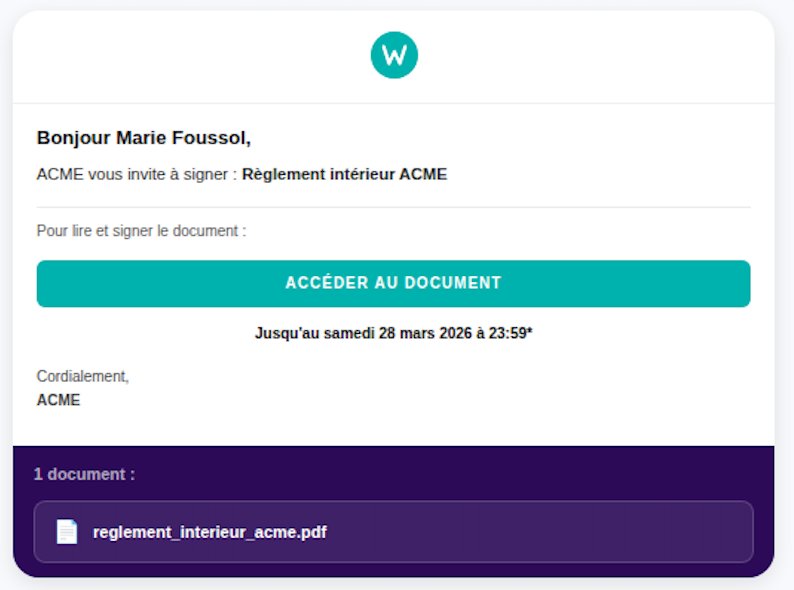Viewport: 794px width, 590px height.
Task: Click the PDF file icon
Action: tap(66, 532)
